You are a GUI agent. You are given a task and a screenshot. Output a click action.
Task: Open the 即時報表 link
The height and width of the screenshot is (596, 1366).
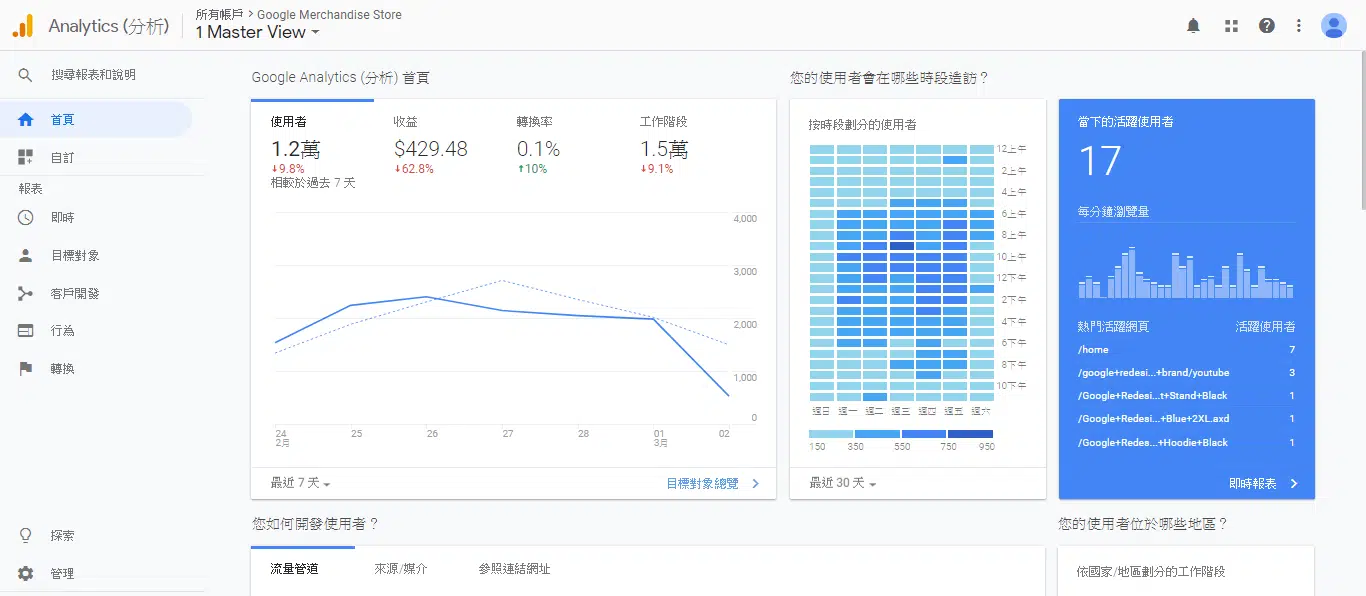(1262, 483)
